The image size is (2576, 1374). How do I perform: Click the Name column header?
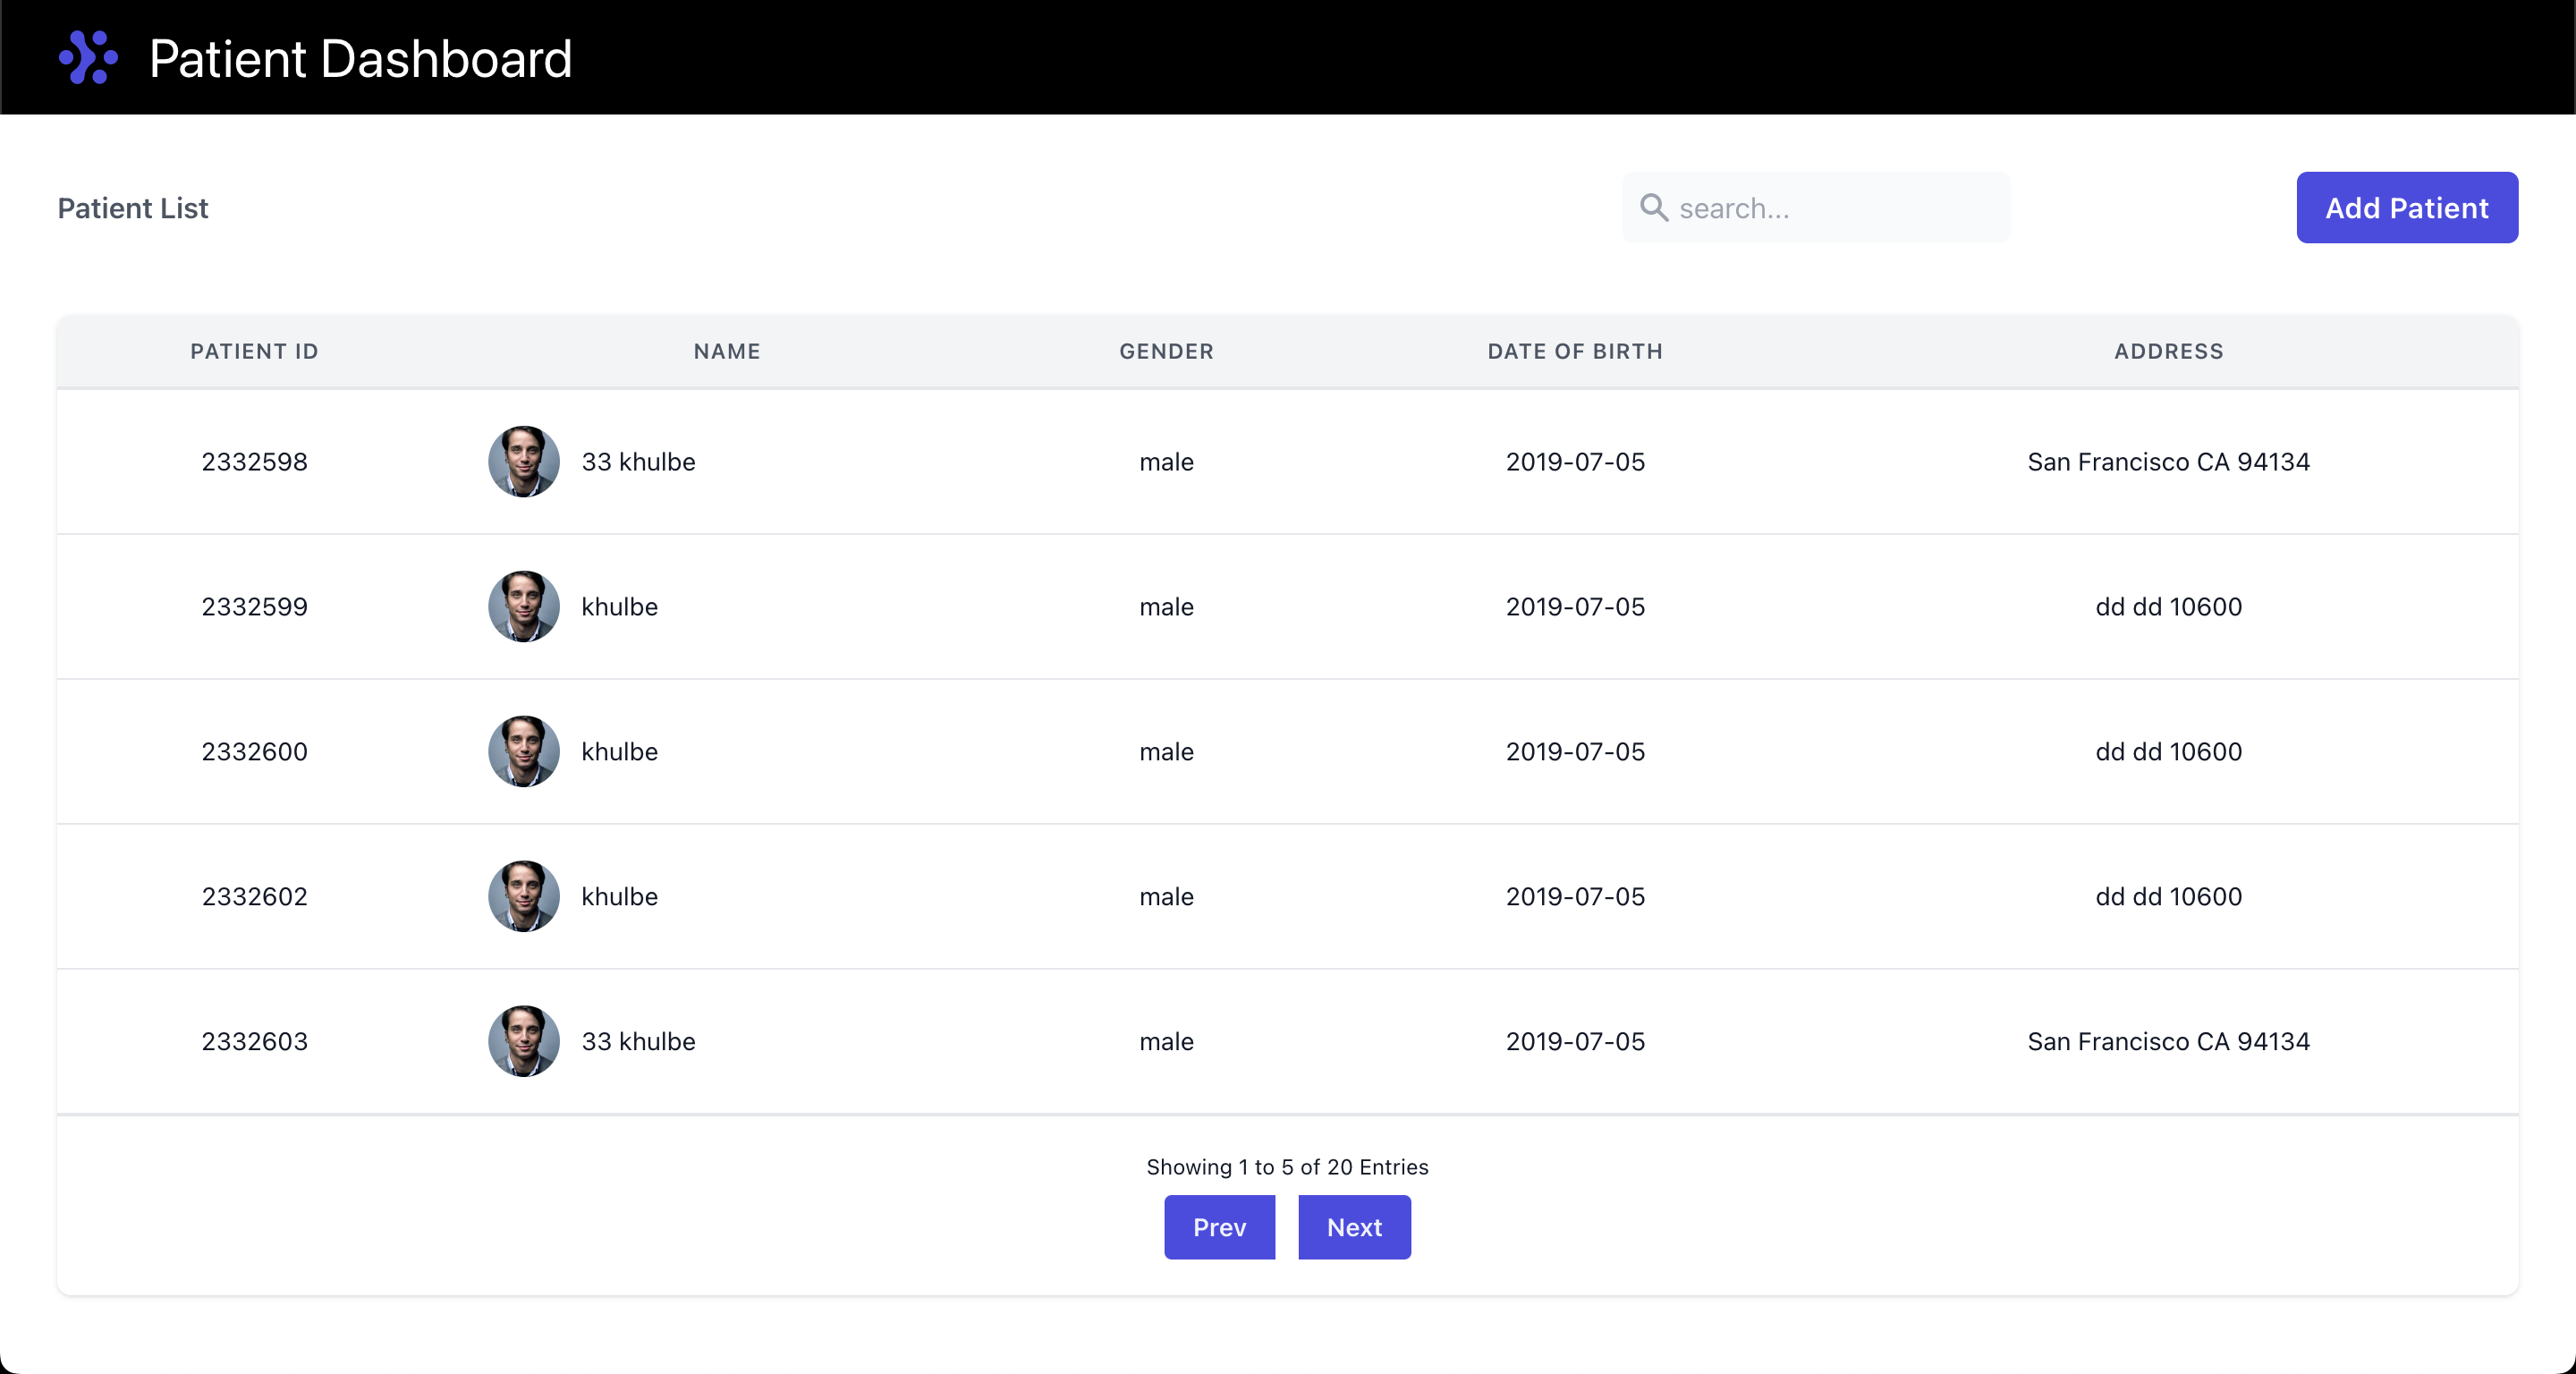[x=727, y=351]
